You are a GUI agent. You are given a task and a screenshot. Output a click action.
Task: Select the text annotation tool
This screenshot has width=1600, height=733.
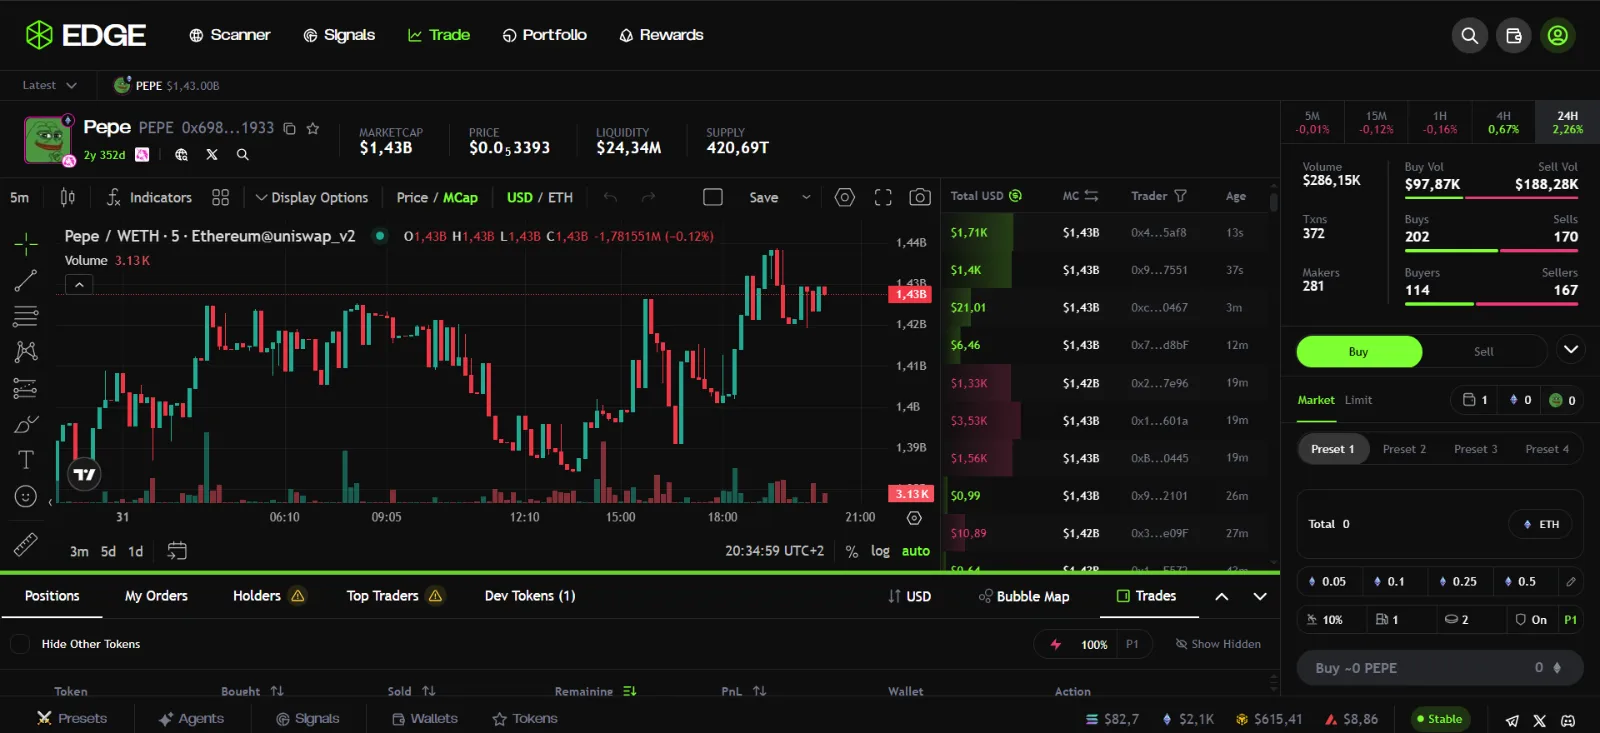point(26,460)
